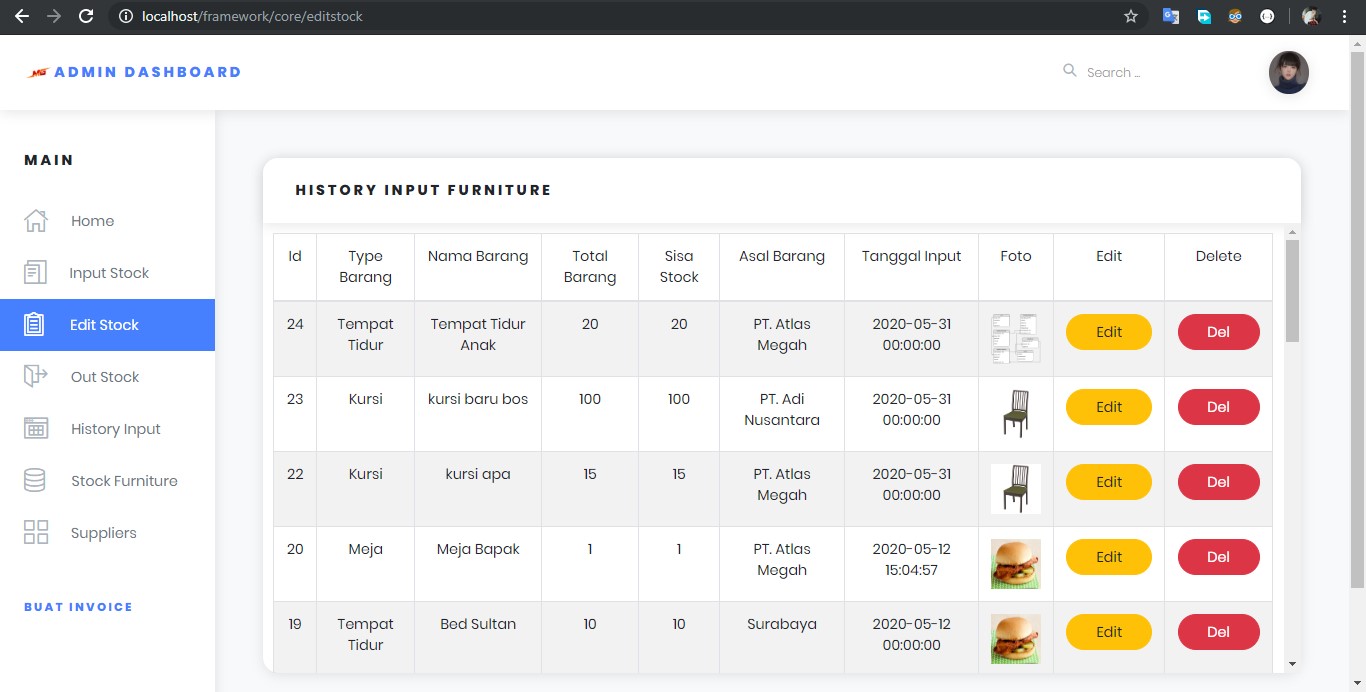
Task: Click the Suppliers grid icon
Action: pyautogui.click(x=36, y=533)
